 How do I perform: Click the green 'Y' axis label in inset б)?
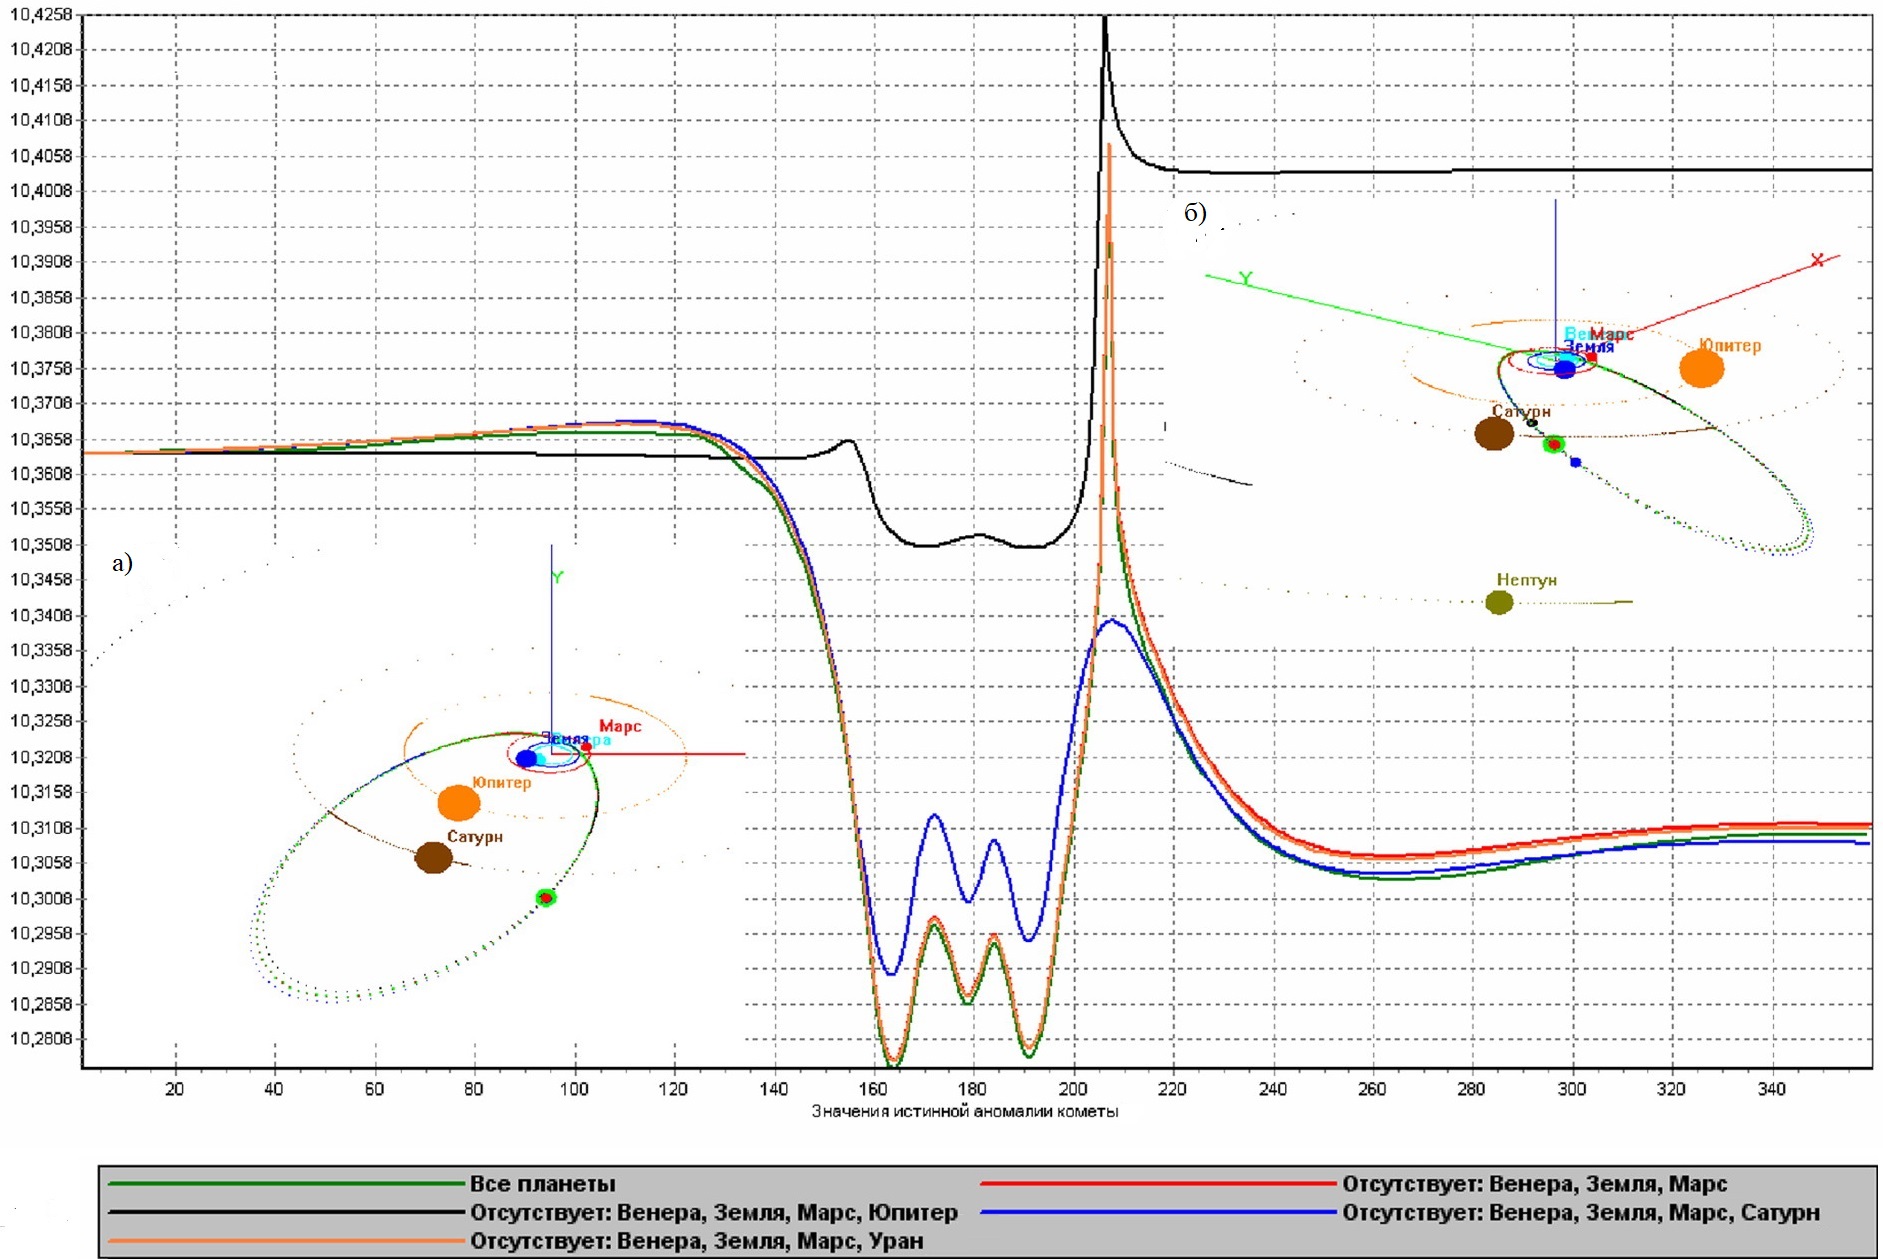pyautogui.click(x=1246, y=278)
